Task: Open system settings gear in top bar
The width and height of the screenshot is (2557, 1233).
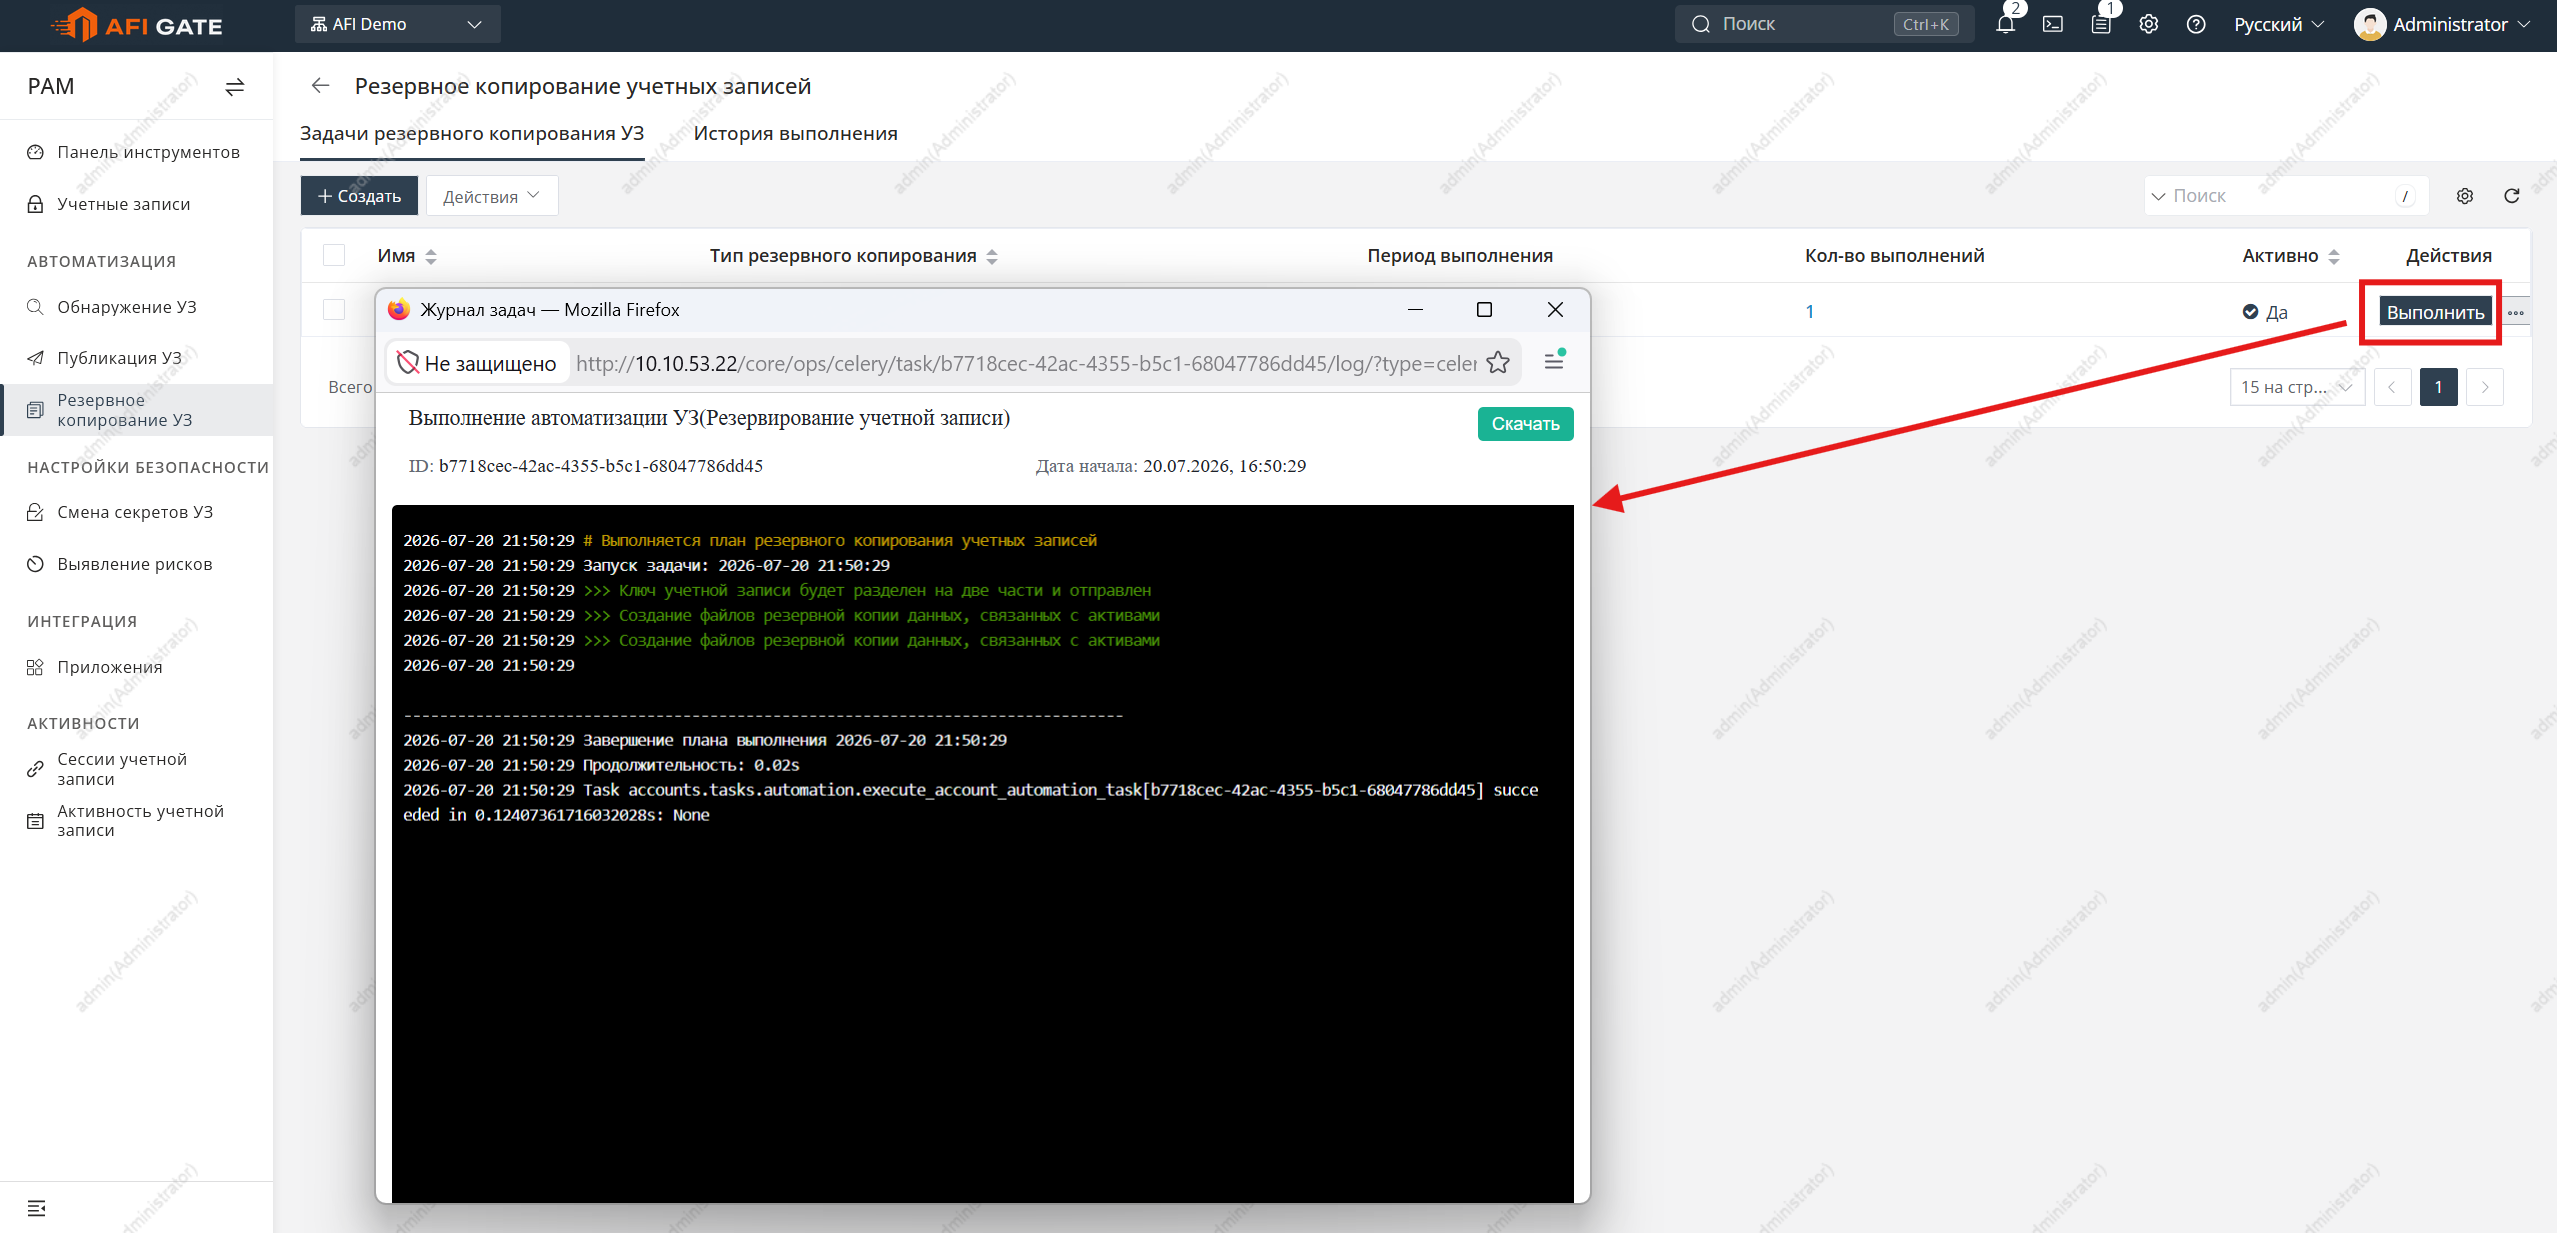Action: coord(2149,24)
